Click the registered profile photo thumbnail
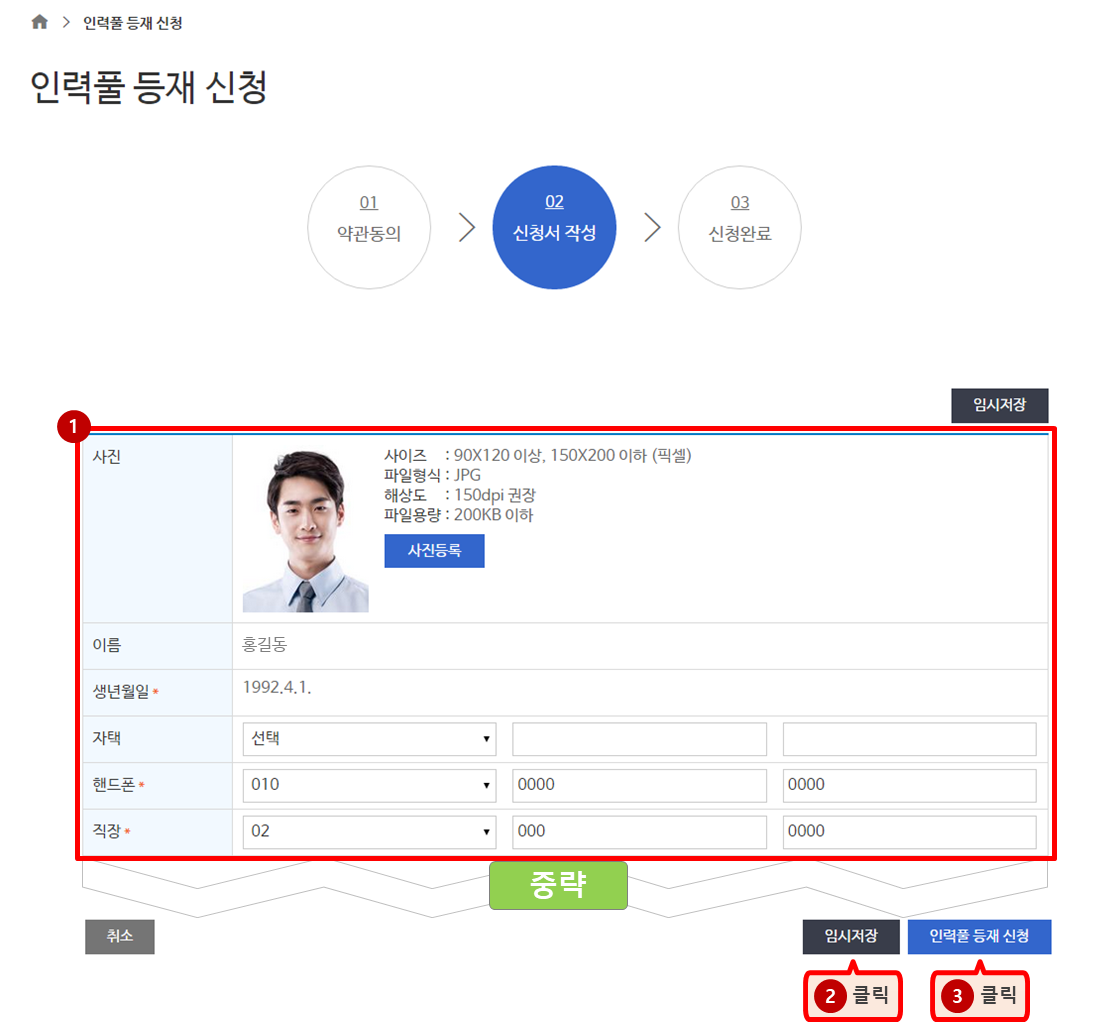This screenshot has height=1022, width=1115. point(306,531)
